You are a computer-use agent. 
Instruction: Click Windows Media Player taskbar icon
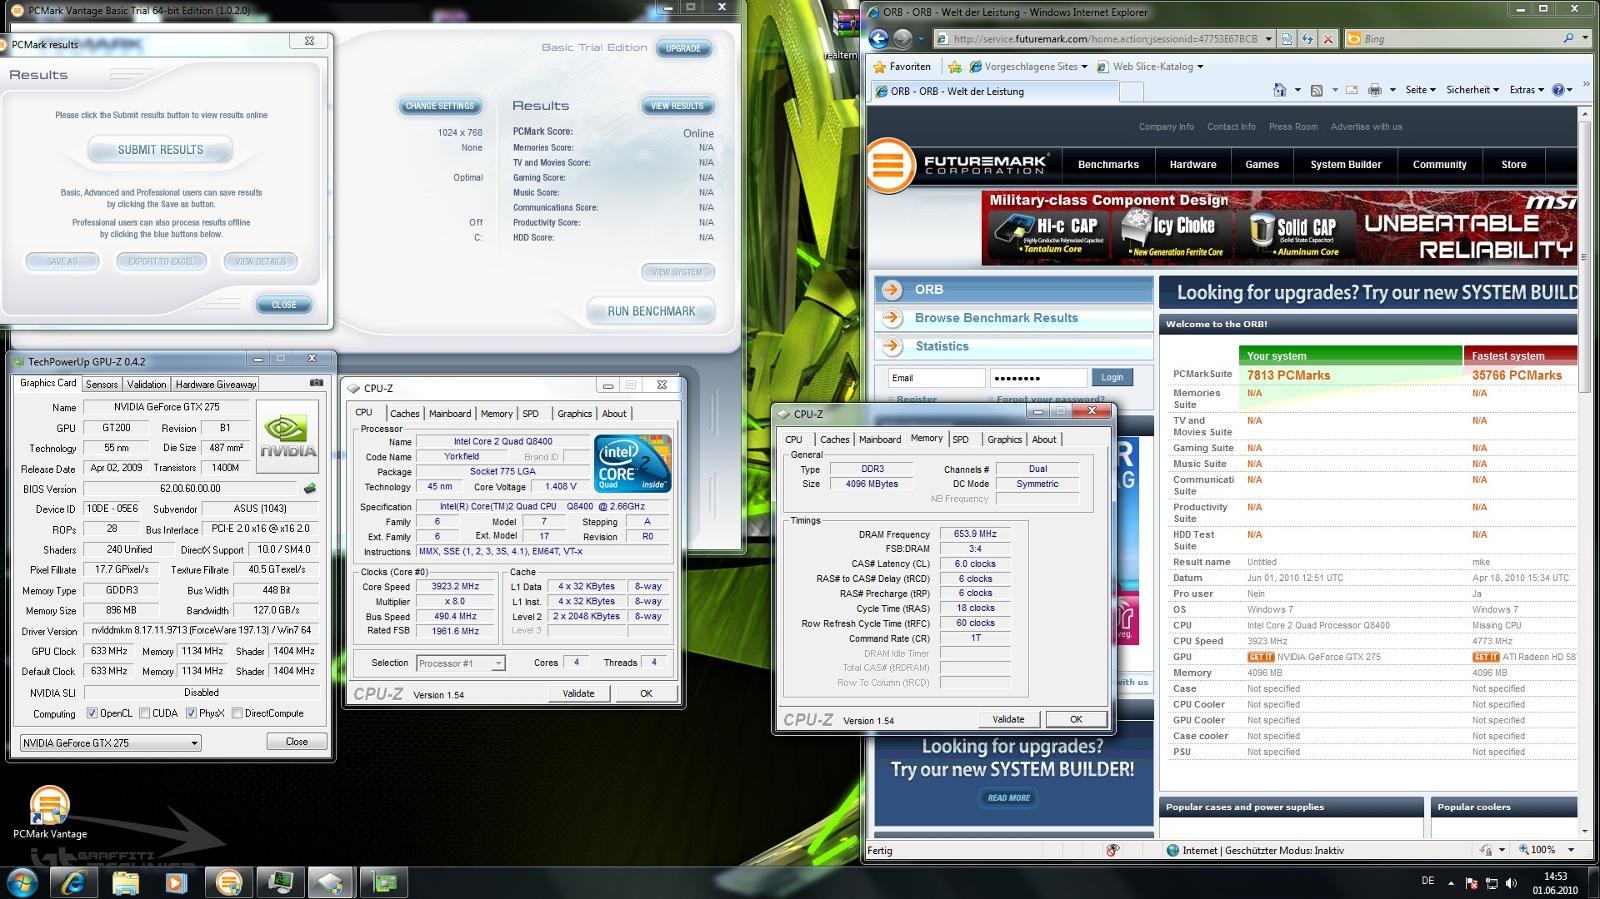pyautogui.click(x=176, y=882)
